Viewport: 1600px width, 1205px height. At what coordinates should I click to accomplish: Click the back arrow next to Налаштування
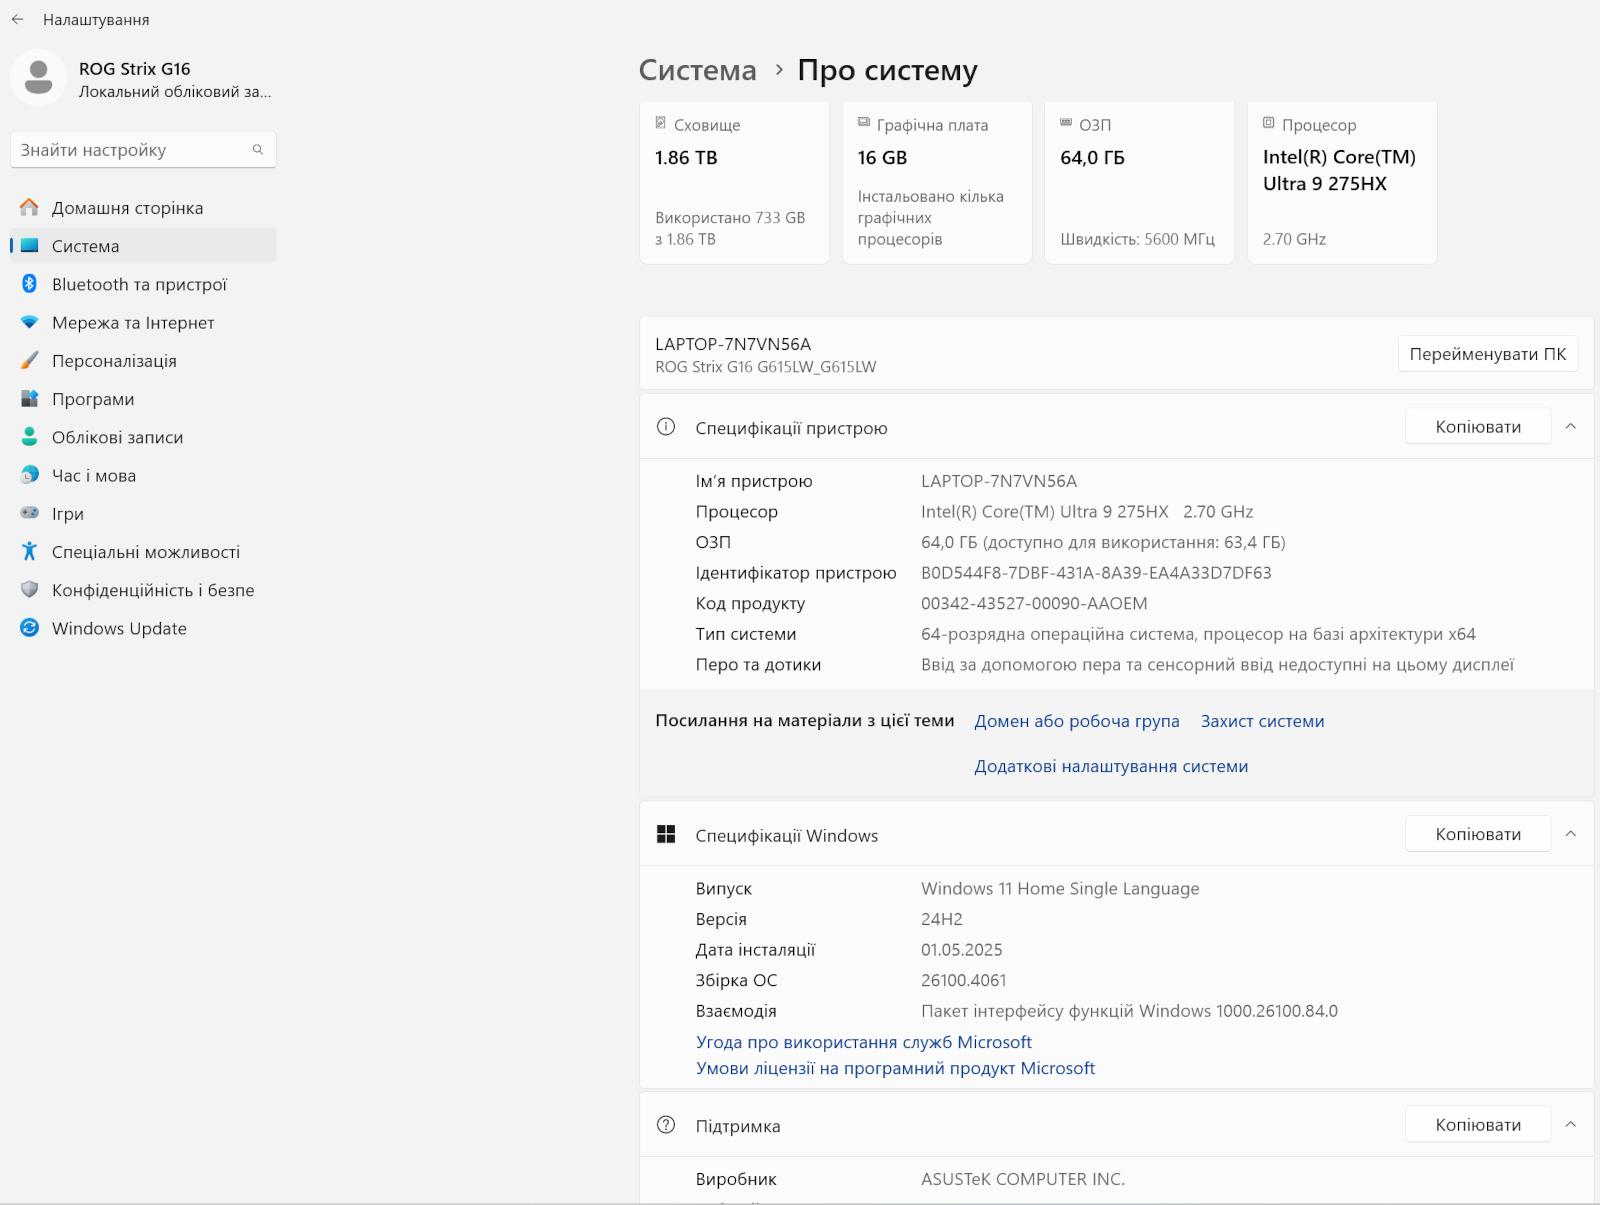point(17,19)
